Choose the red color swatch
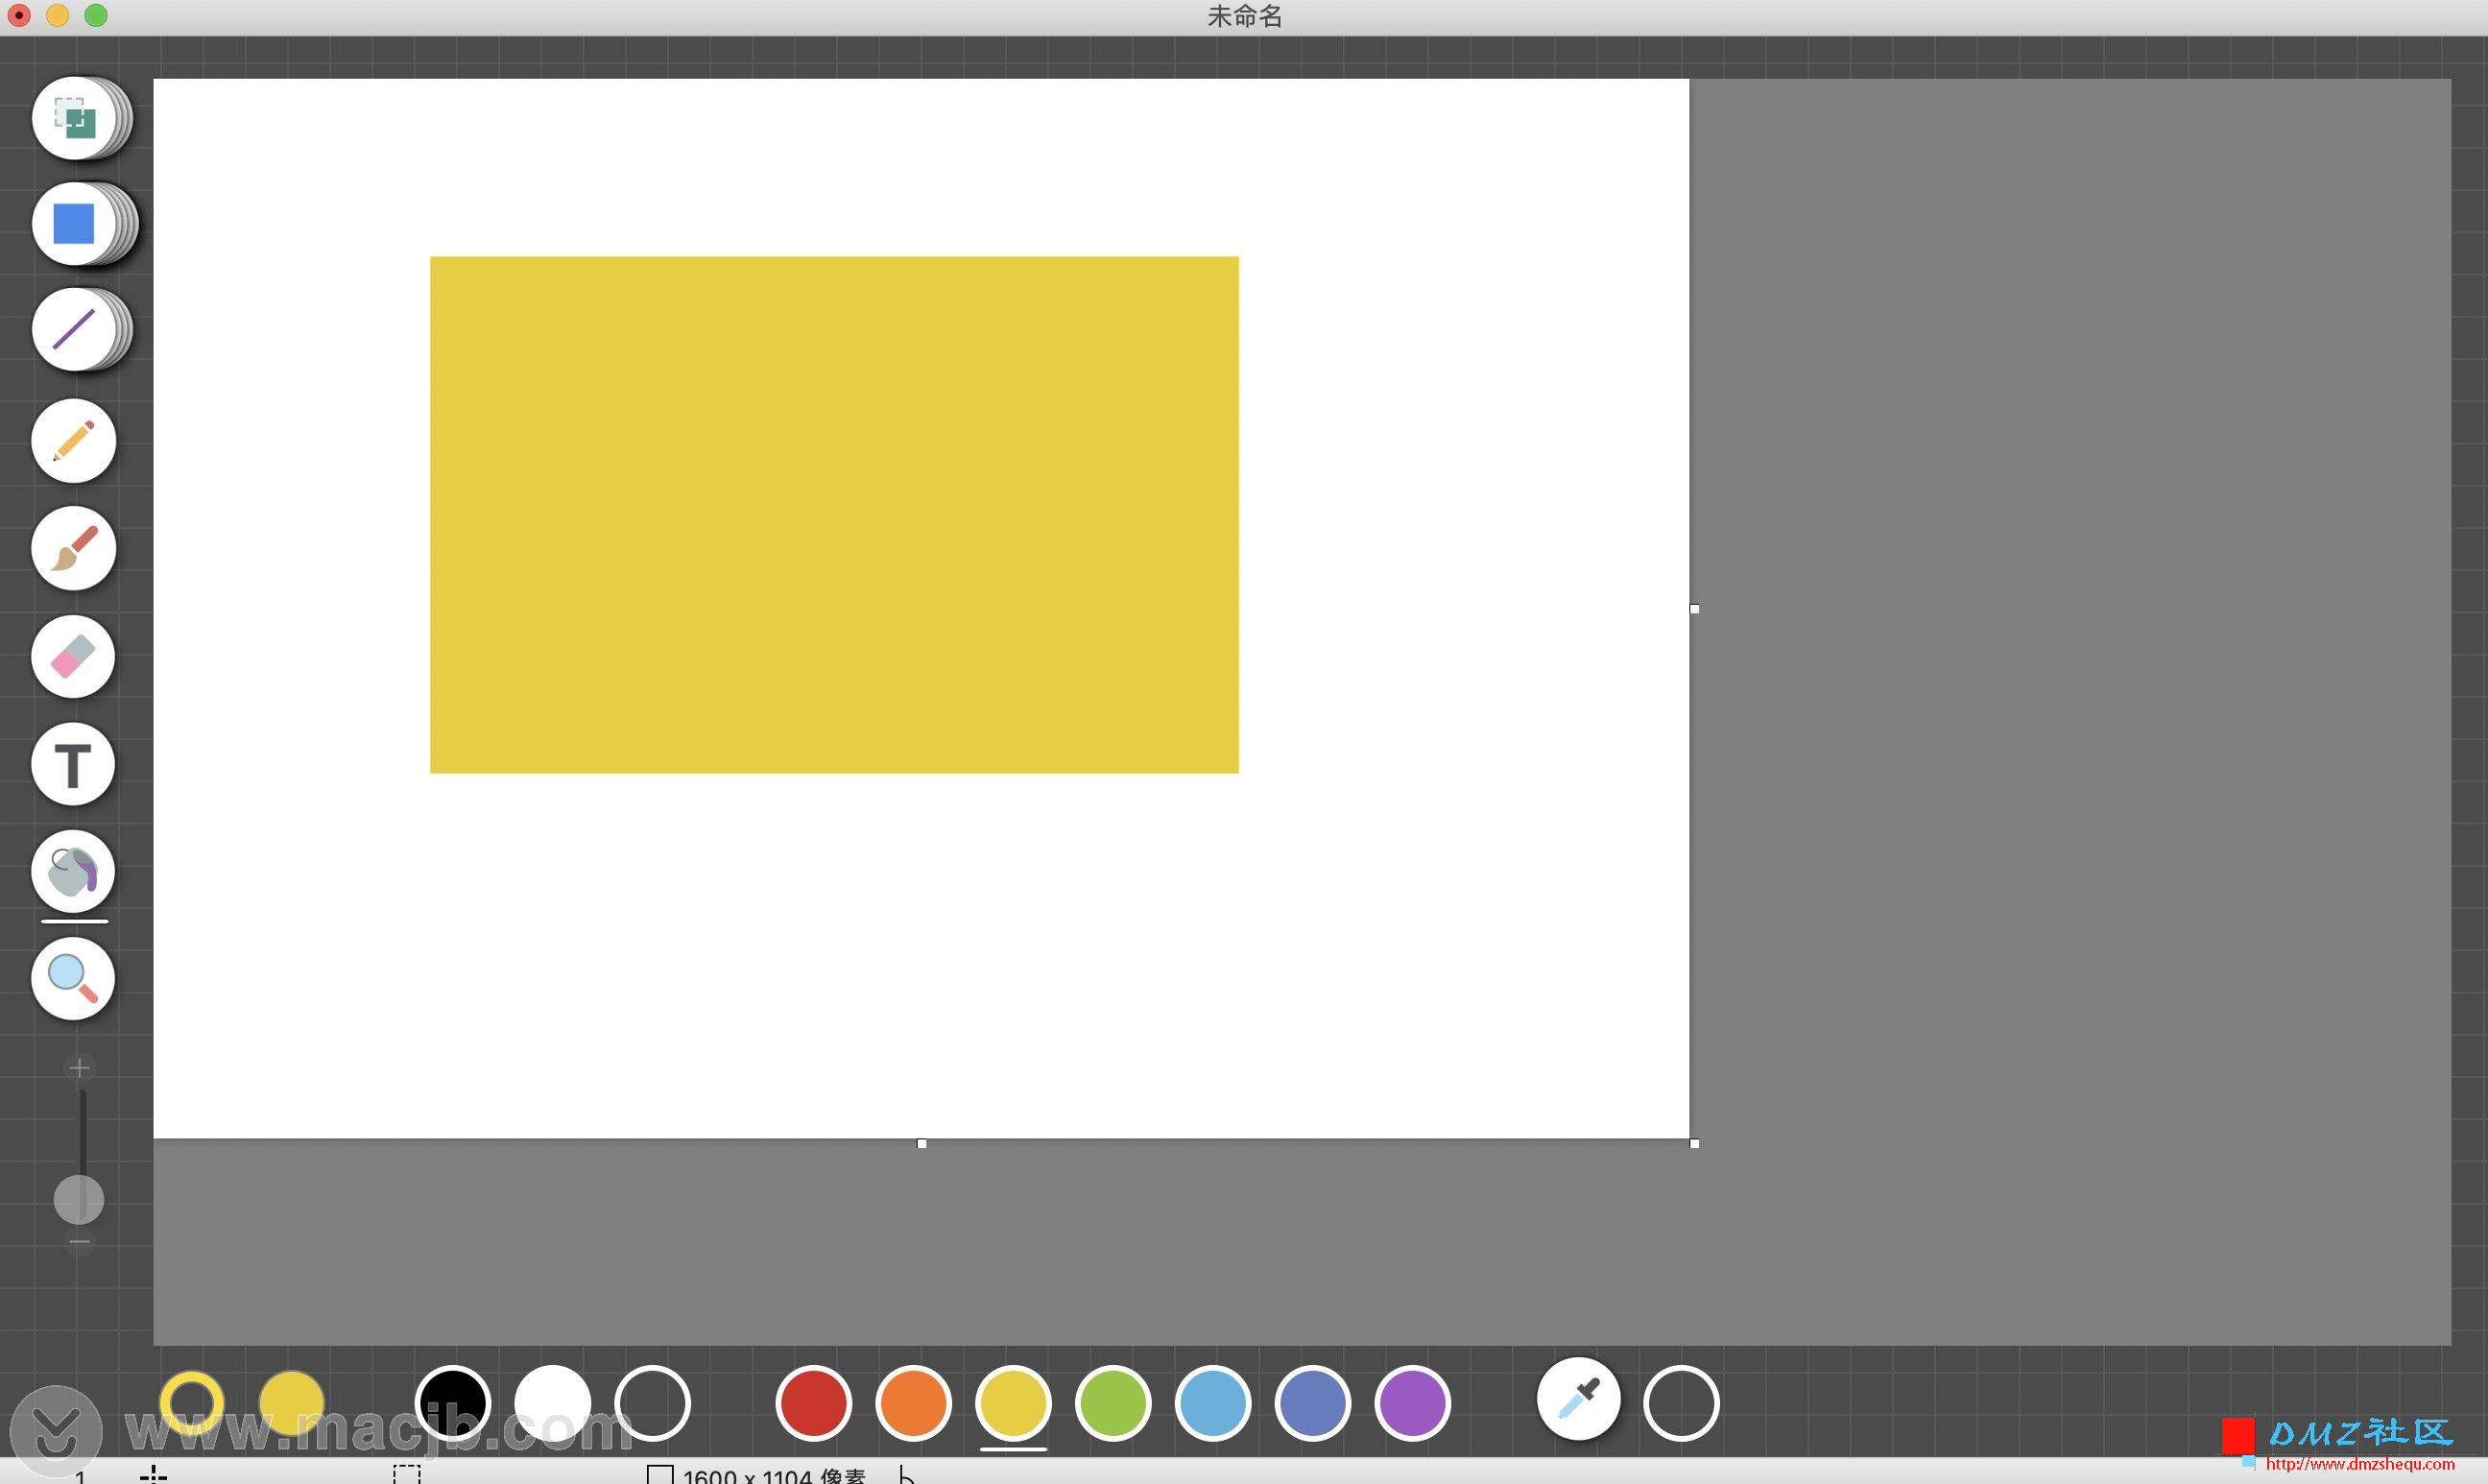The image size is (2488, 1484). 814,1403
